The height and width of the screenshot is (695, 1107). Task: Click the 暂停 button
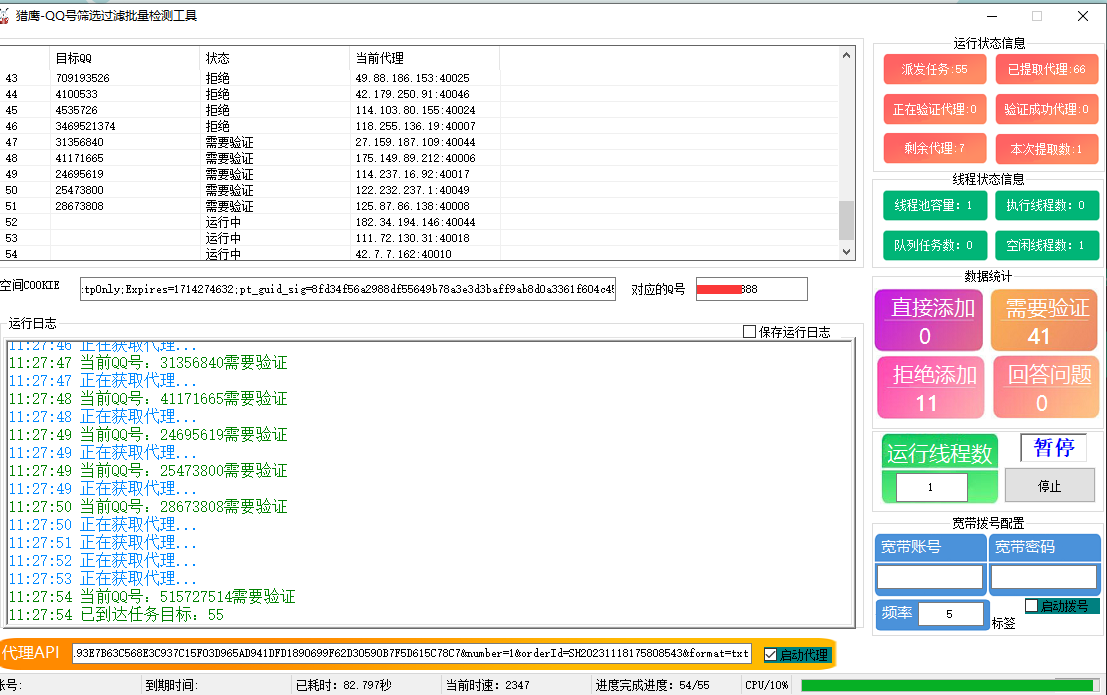pyautogui.click(x=1053, y=448)
